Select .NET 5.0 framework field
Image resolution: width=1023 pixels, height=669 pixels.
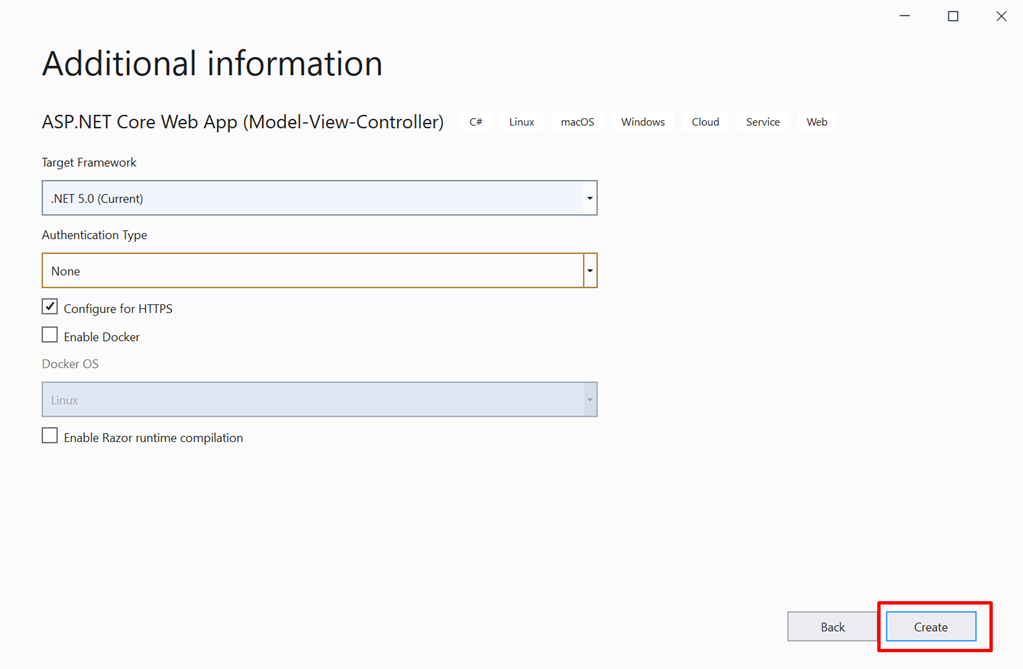pos(300,197)
